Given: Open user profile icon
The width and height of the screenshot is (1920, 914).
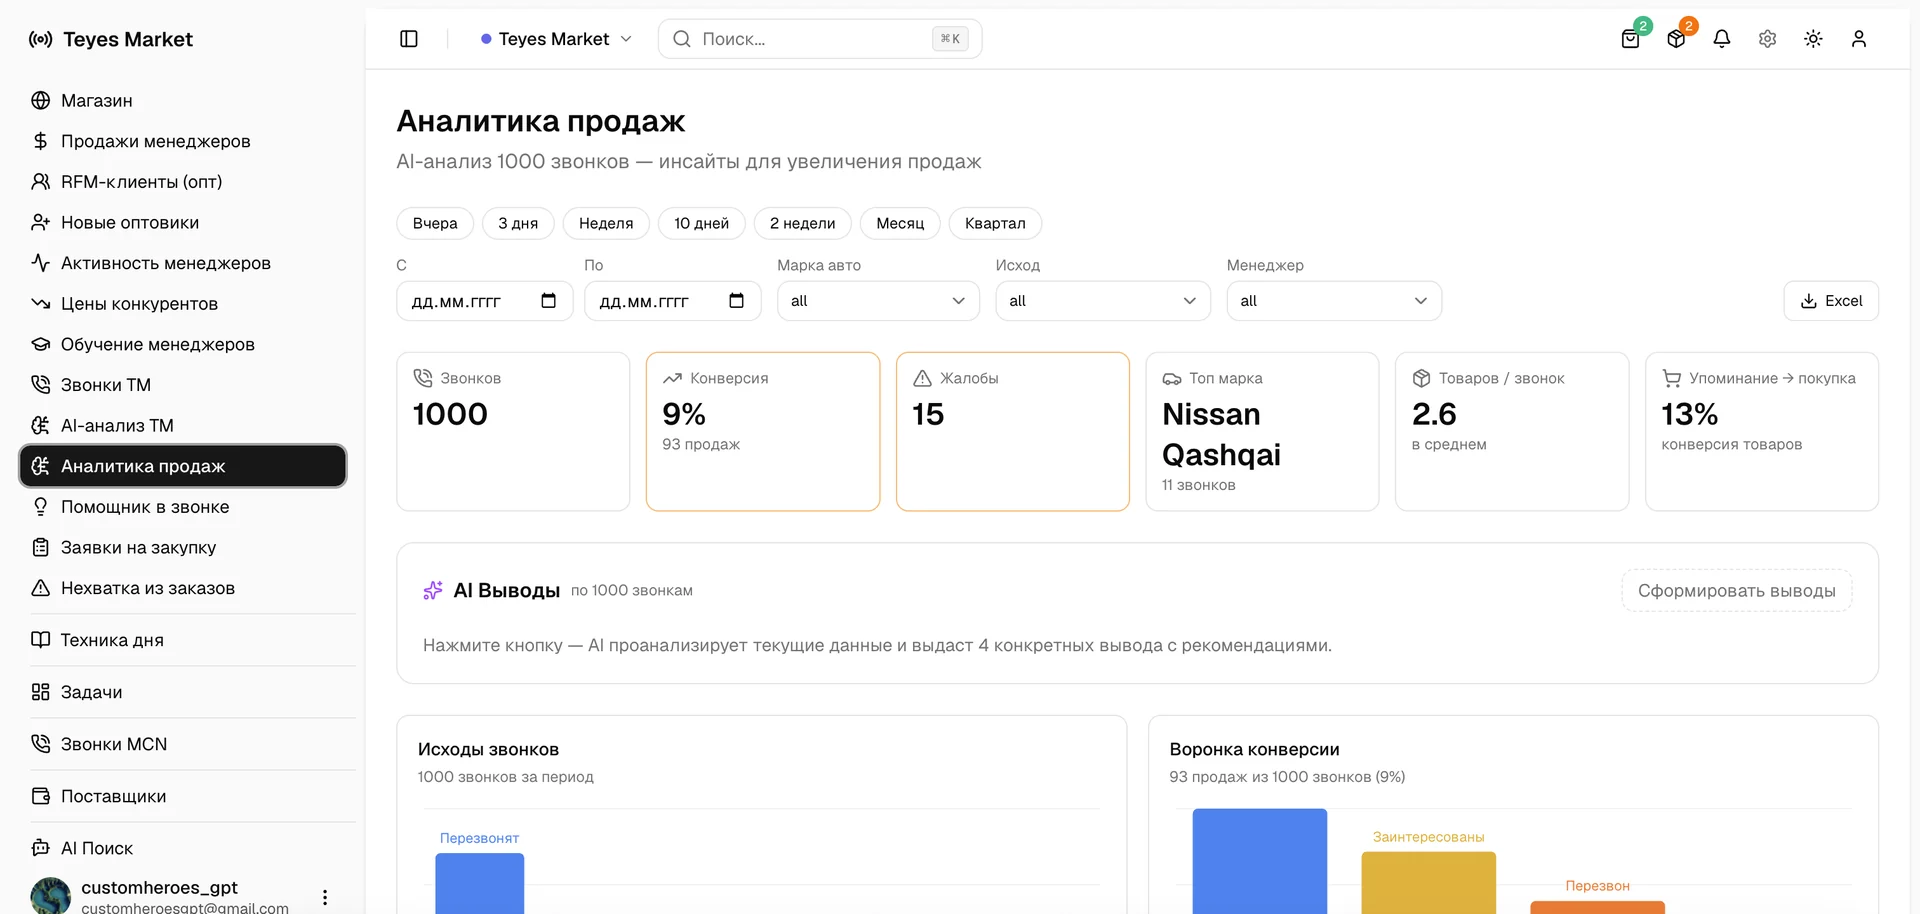Looking at the screenshot, I should (1859, 39).
